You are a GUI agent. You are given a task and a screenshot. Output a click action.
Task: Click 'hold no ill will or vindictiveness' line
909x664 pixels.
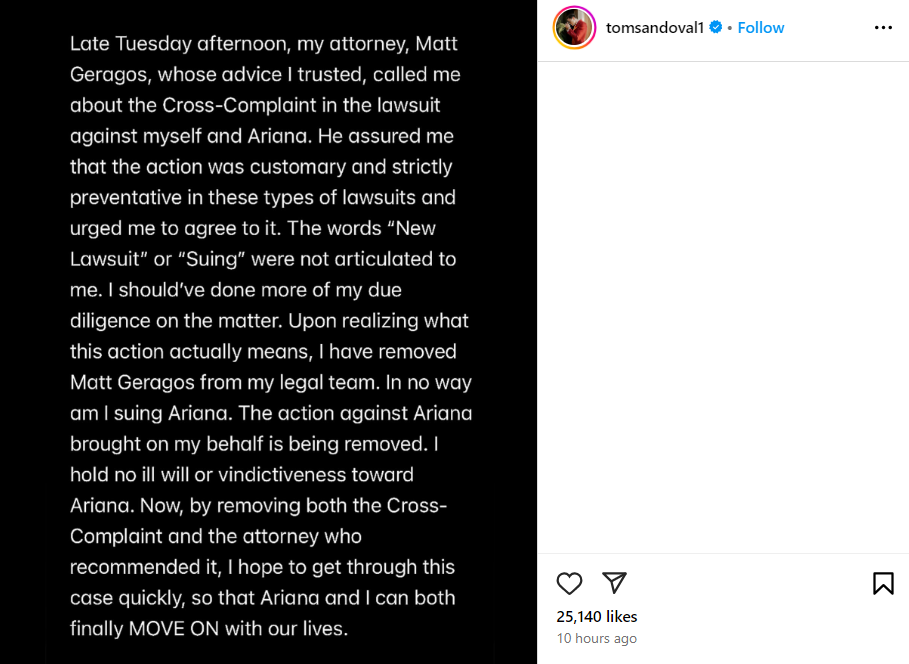(241, 474)
